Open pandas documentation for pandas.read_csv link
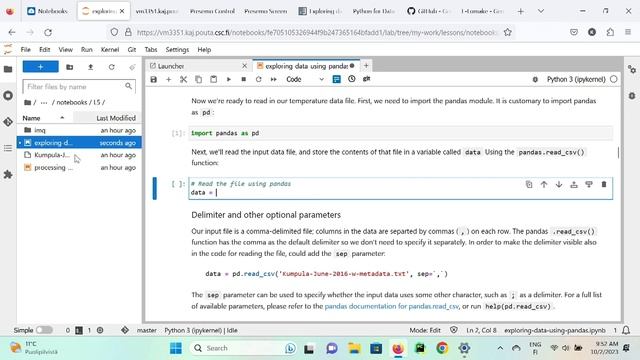The height and width of the screenshot is (360, 640). click(391, 306)
